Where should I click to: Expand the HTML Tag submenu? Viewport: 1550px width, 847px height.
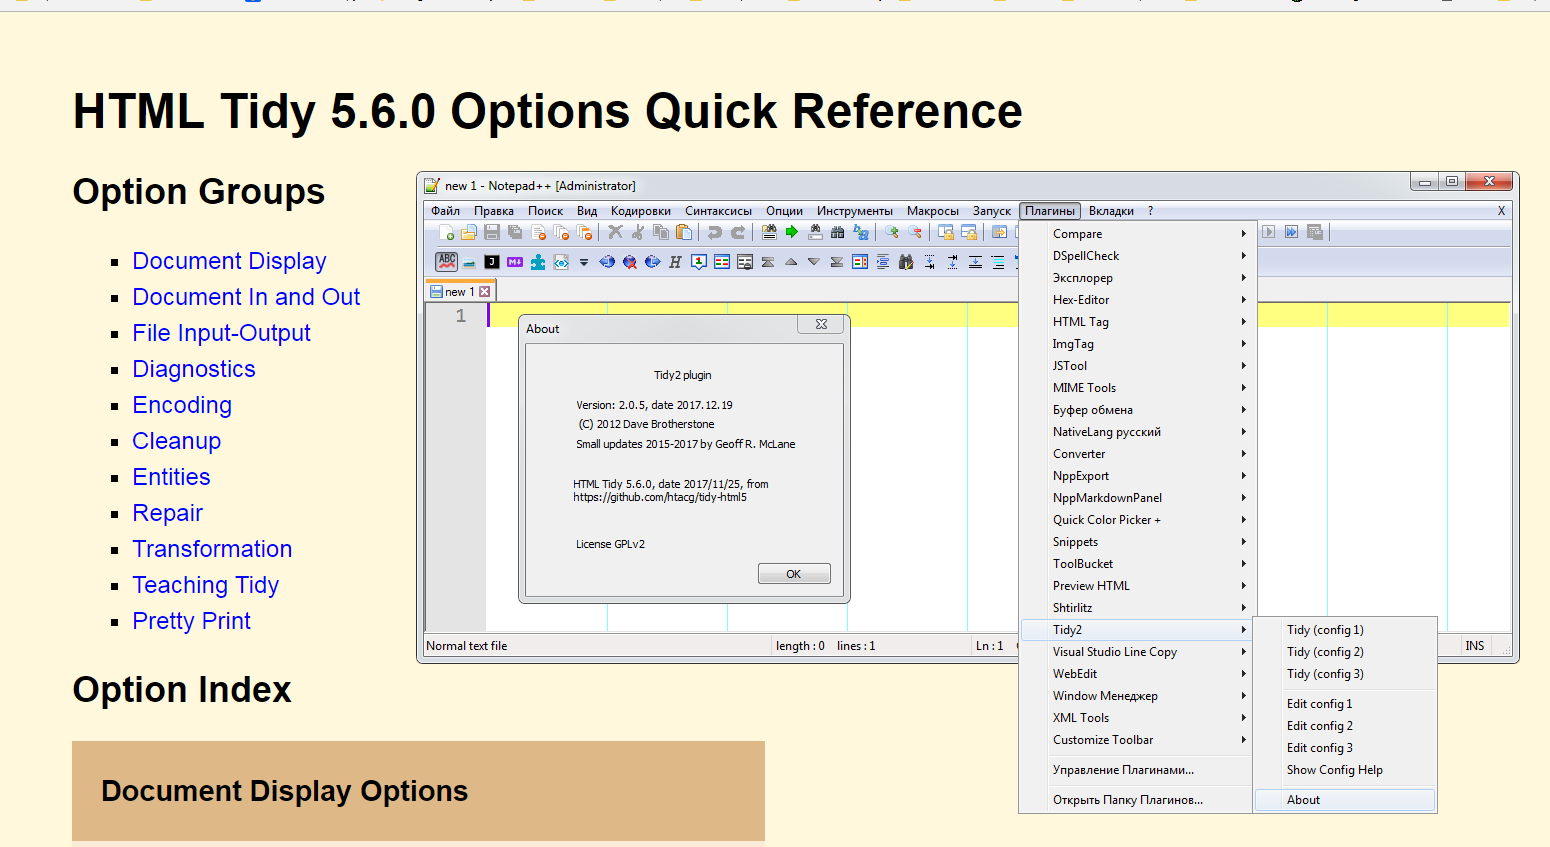pyautogui.click(x=1136, y=322)
